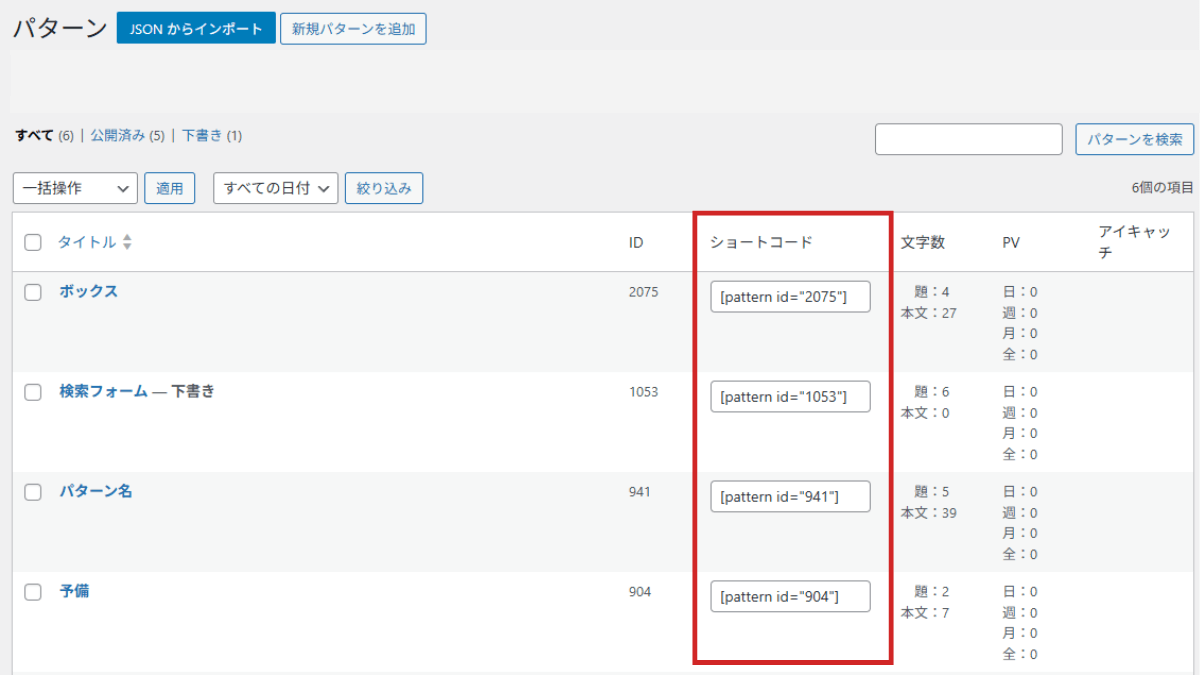Click the JSON からインポート button
The width and height of the screenshot is (1200, 675).
click(x=196, y=28)
